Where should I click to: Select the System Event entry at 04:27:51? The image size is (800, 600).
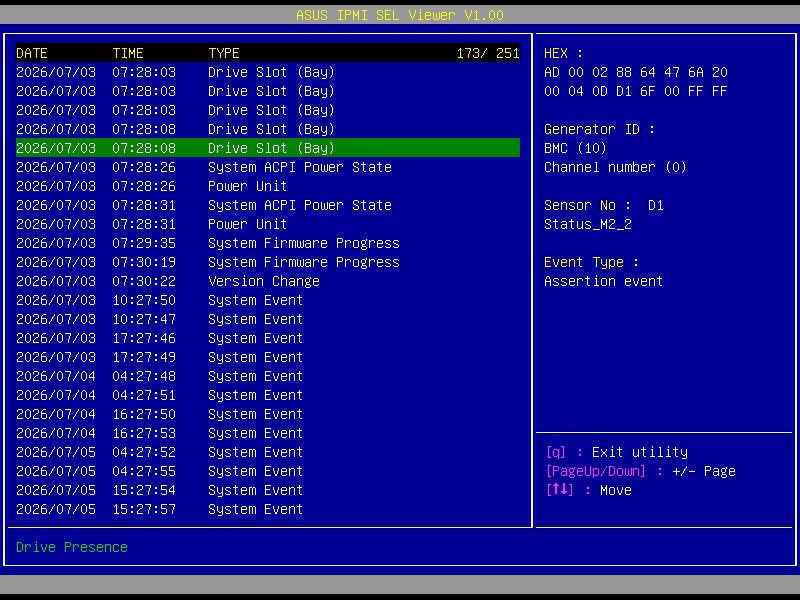pos(268,395)
